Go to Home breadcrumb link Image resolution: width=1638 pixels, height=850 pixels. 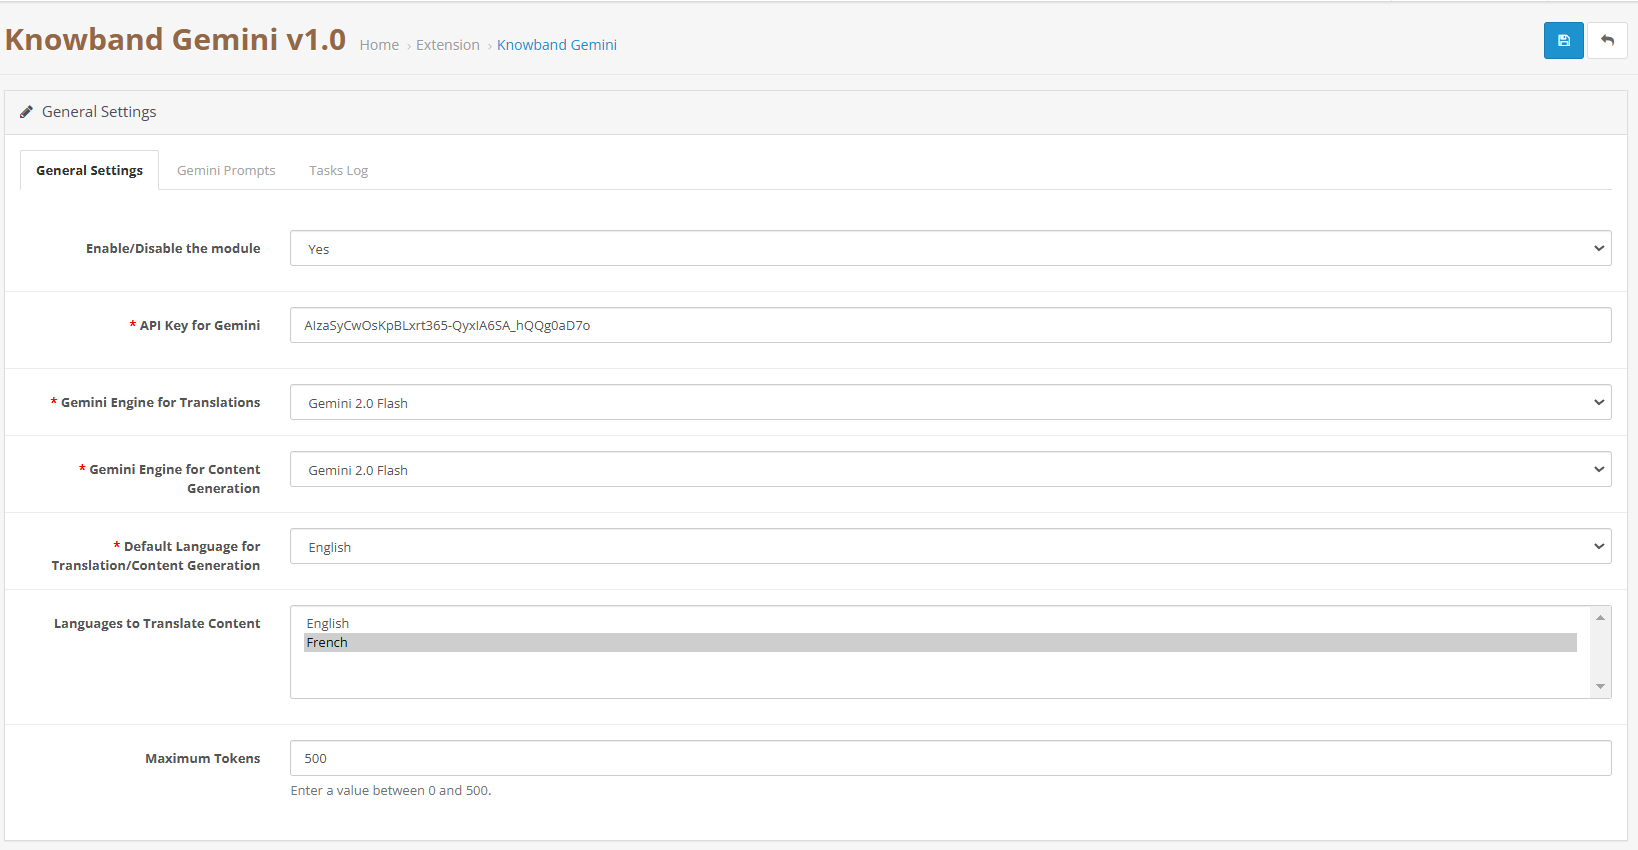(x=379, y=45)
